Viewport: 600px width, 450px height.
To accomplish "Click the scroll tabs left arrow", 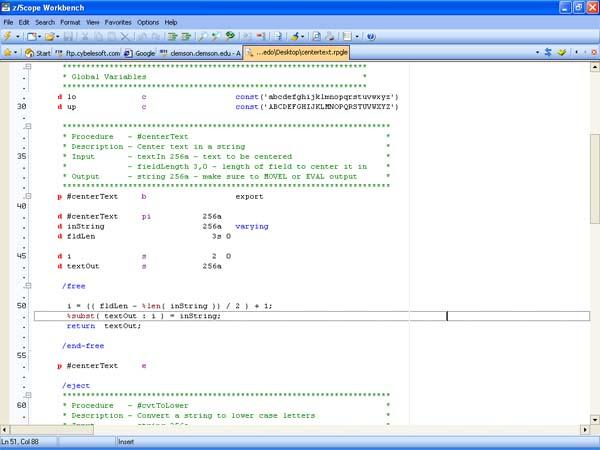I will click(577, 52).
